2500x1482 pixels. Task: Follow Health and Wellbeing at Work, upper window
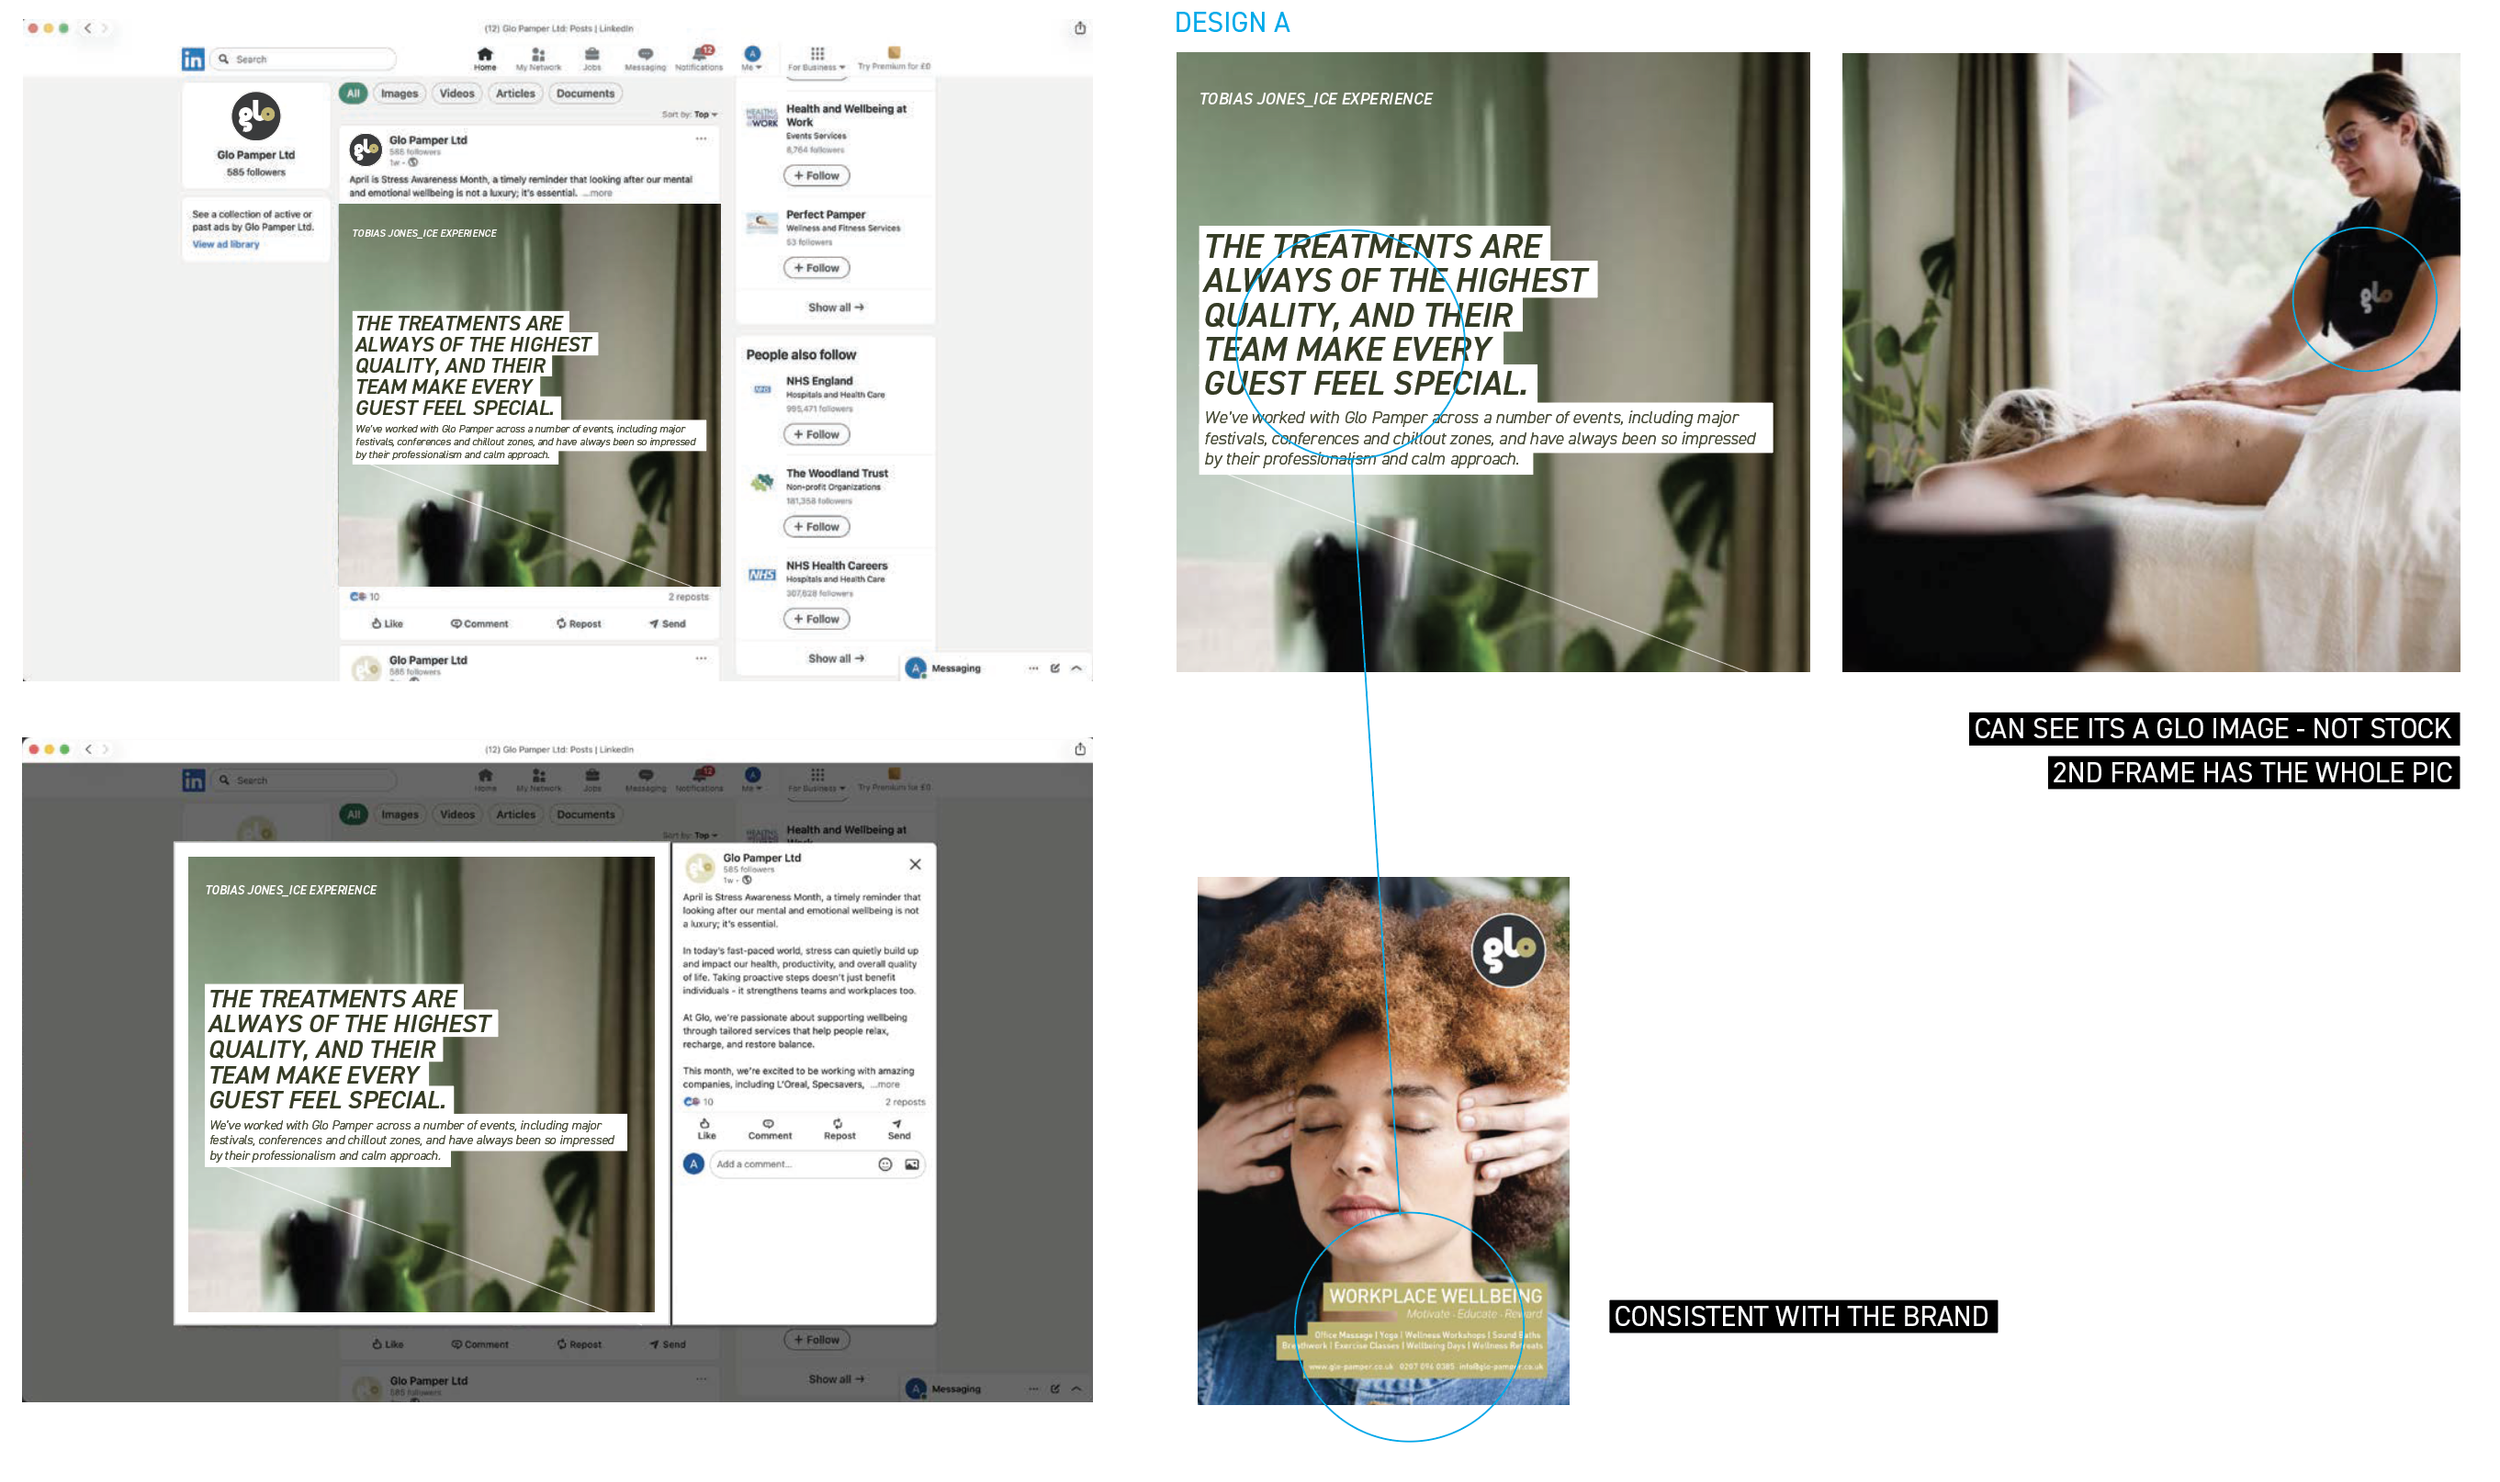[816, 175]
